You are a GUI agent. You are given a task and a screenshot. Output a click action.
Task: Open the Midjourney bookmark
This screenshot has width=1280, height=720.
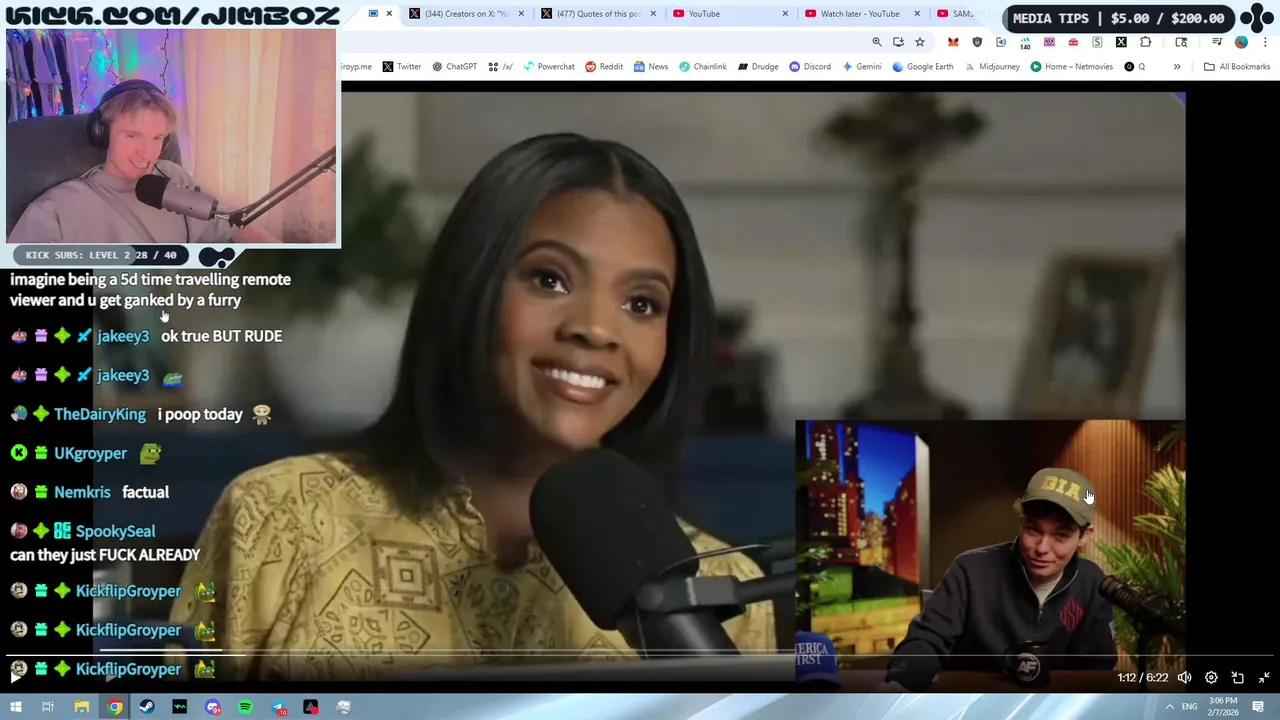tap(992, 67)
